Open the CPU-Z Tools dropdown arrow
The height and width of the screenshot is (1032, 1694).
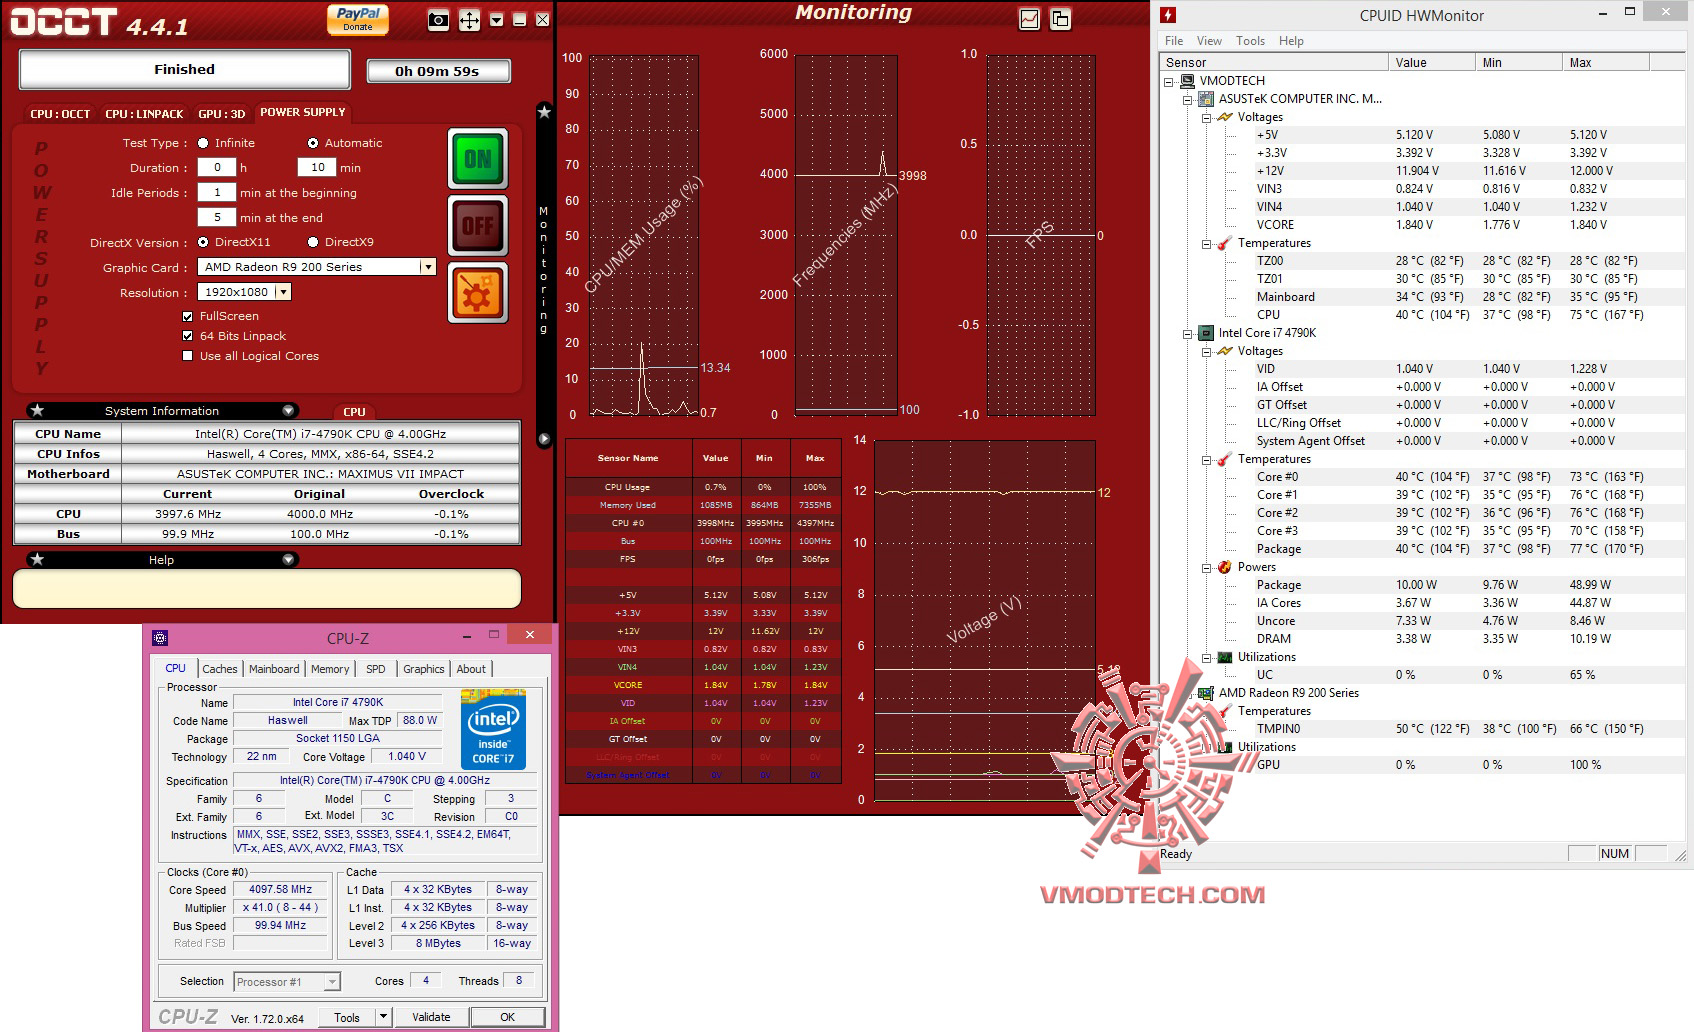pos(382,1017)
